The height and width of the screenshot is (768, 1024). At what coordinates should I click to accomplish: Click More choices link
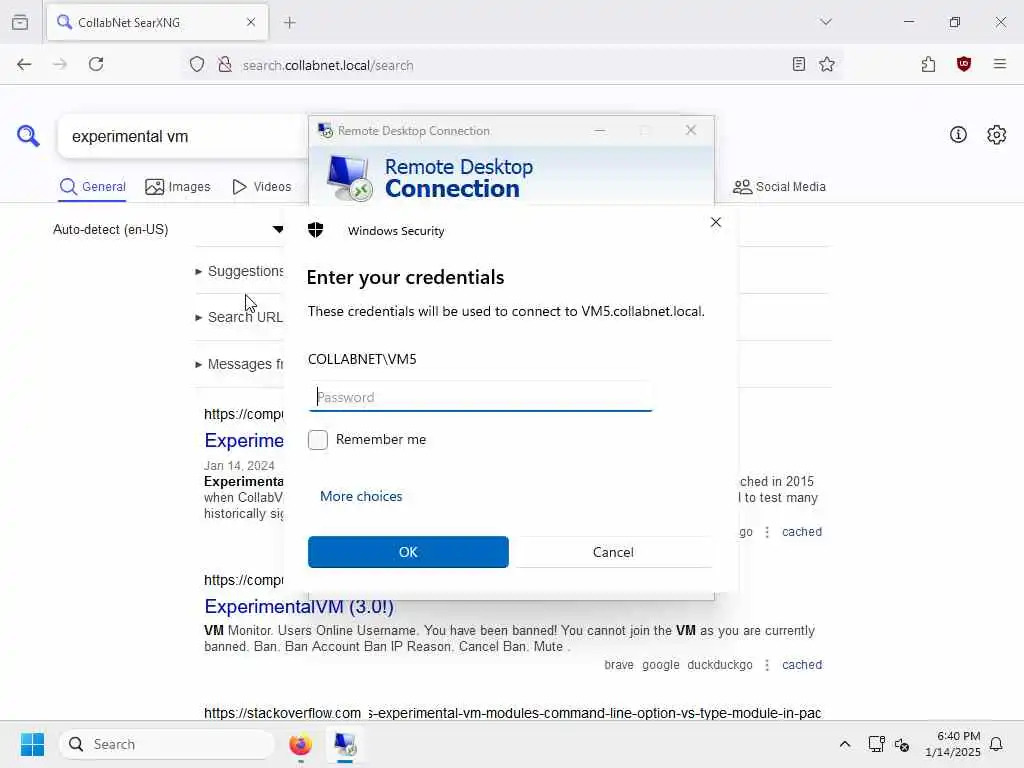(x=361, y=496)
